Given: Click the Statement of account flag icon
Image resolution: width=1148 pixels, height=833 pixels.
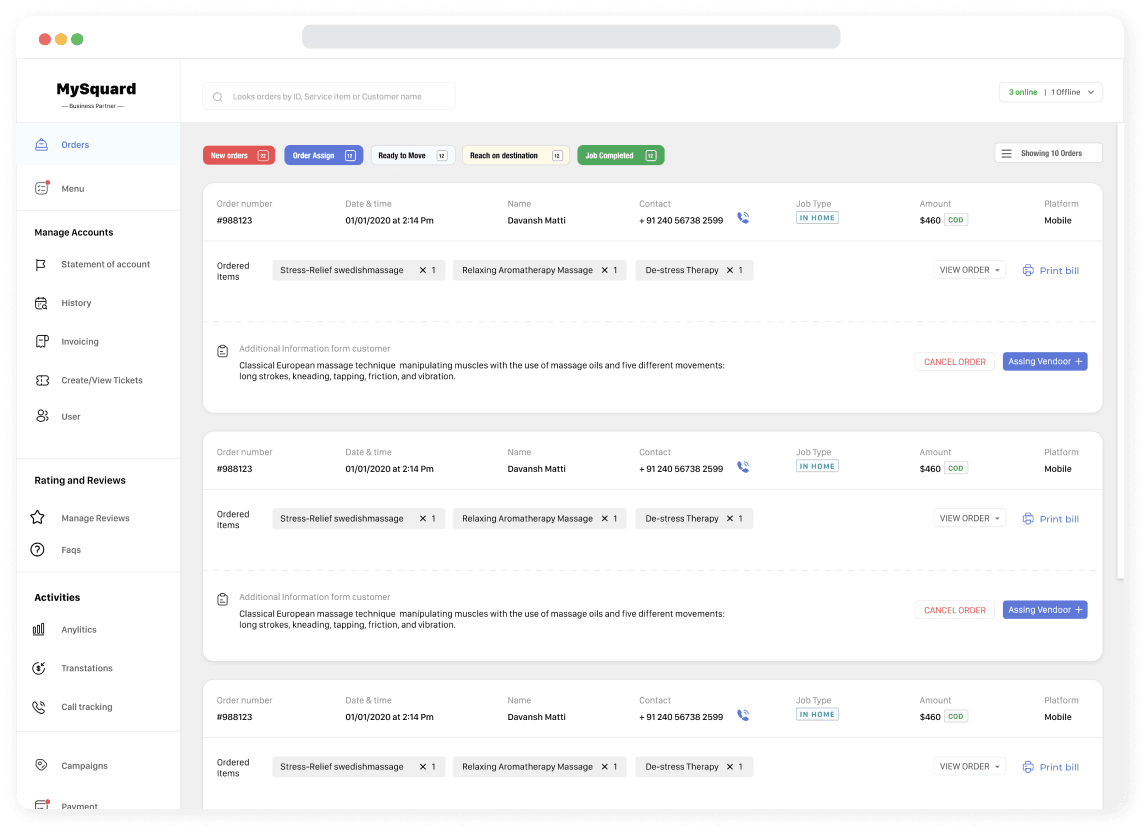Looking at the screenshot, I should [40, 264].
